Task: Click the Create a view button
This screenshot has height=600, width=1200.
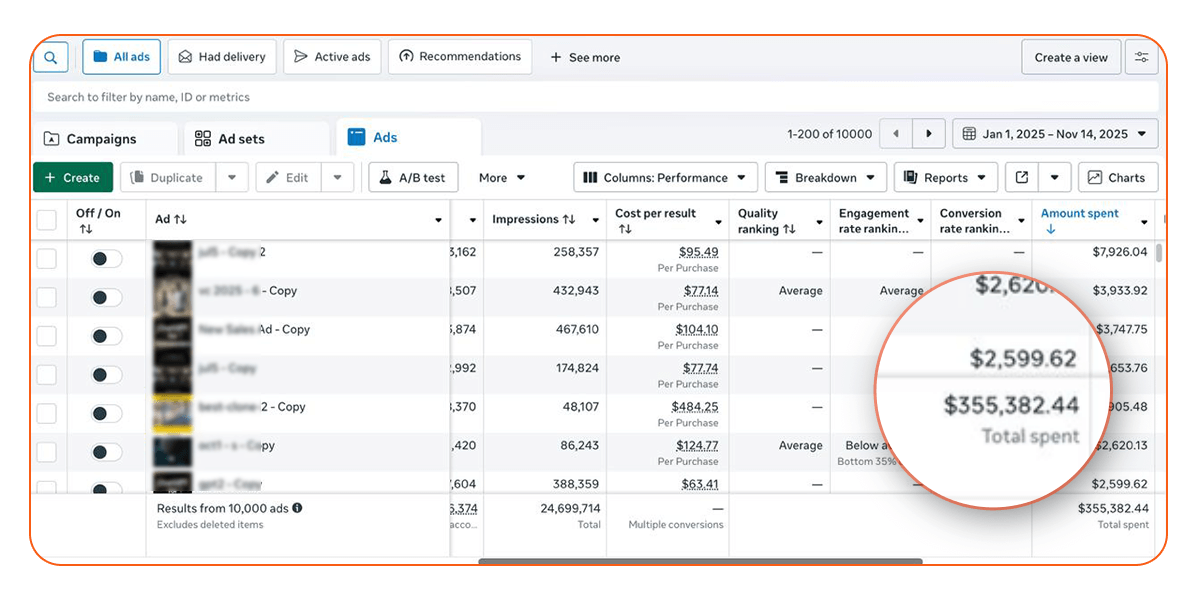Action: (1071, 57)
